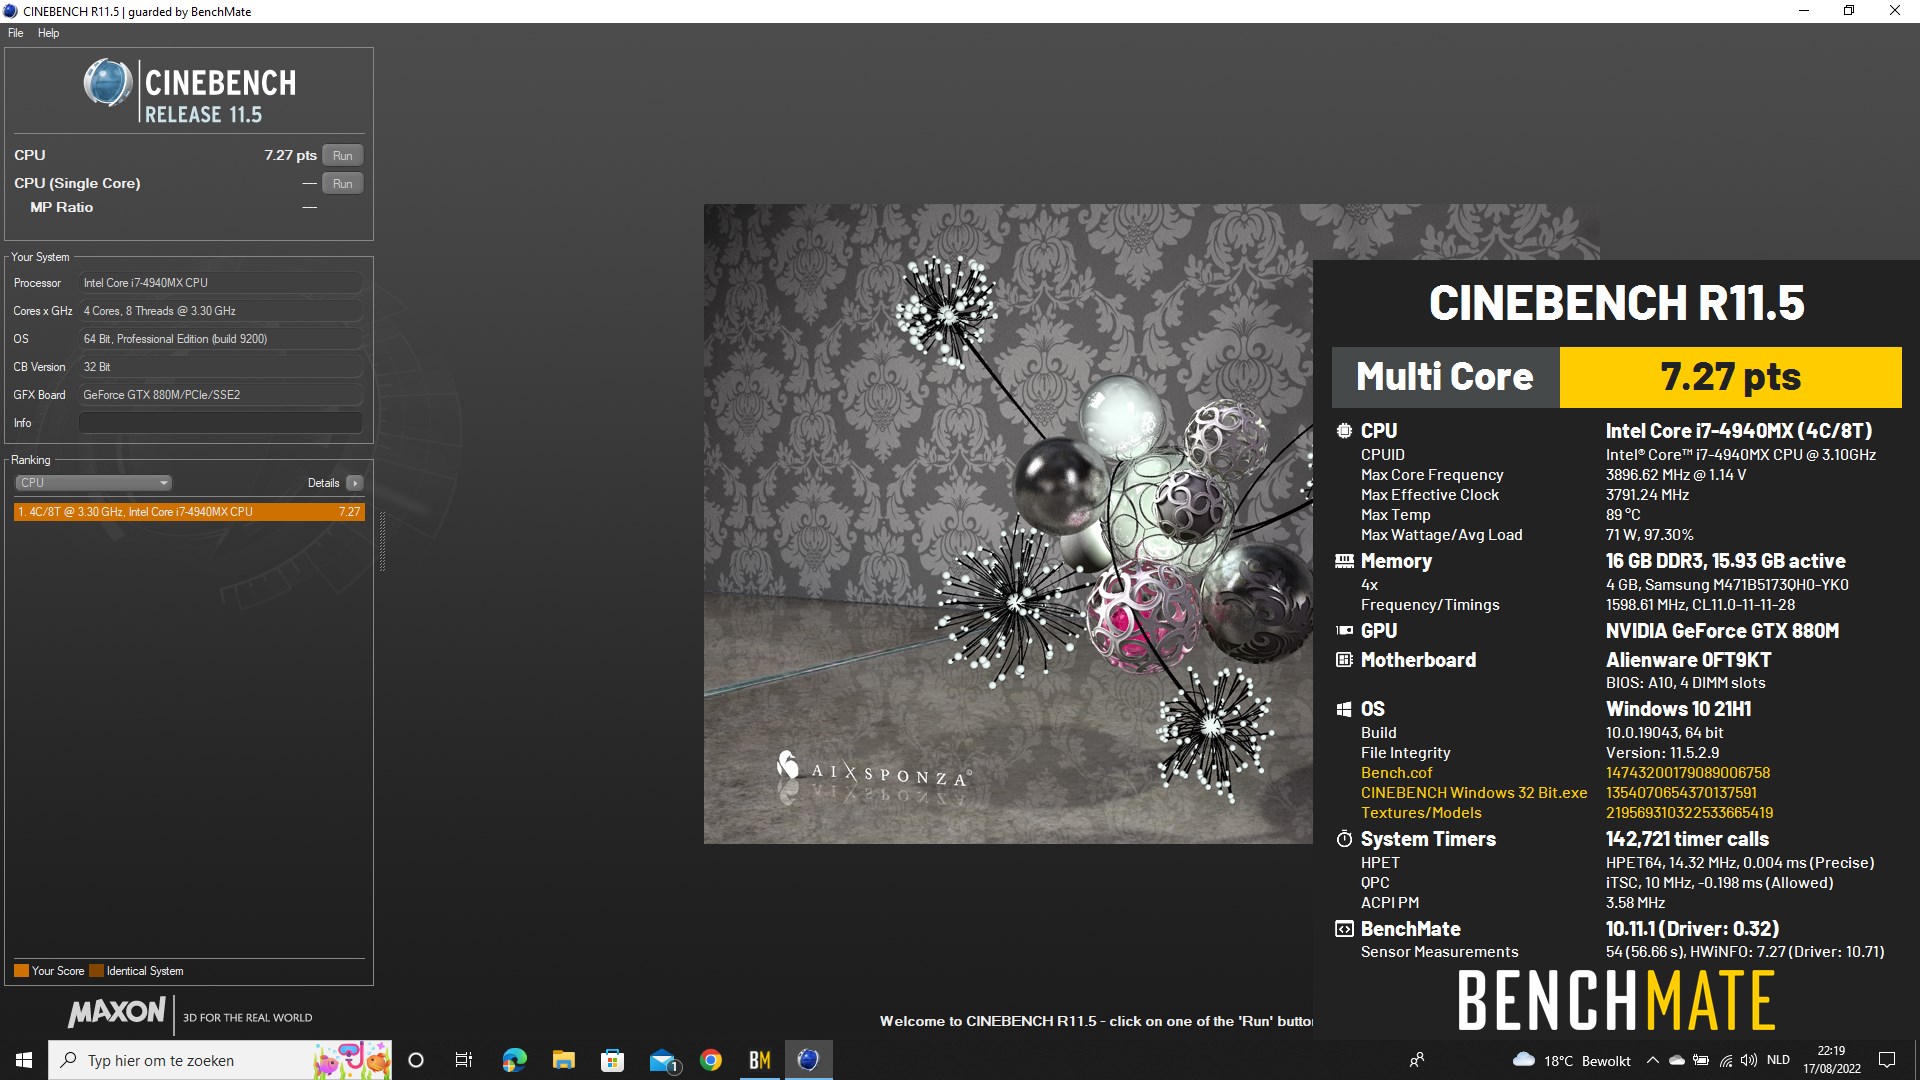Viewport: 1920px width, 1080px height.
Task: Click the CPU chip icon in BenchMate panel
Action: (x=1344, y=431)
